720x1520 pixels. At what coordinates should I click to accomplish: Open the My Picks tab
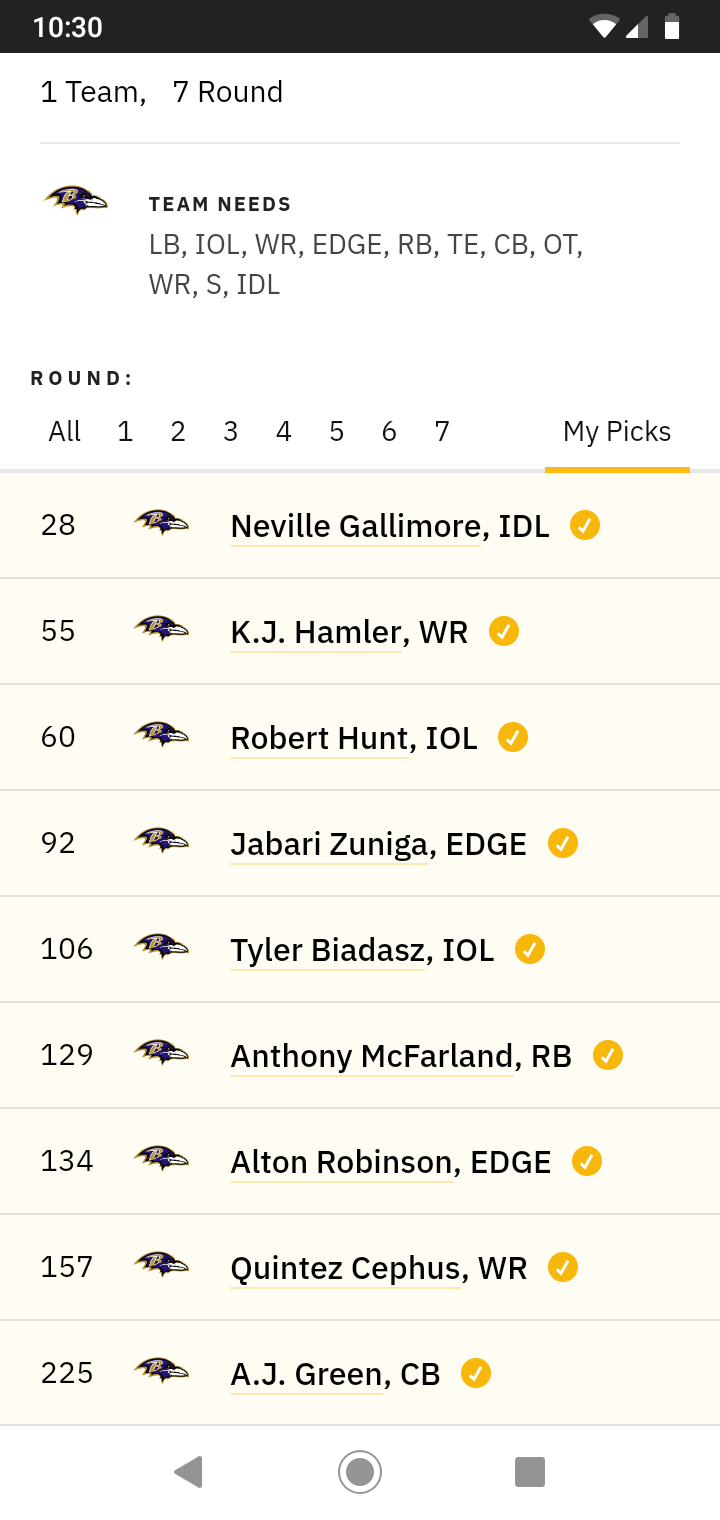click(617, 431)
